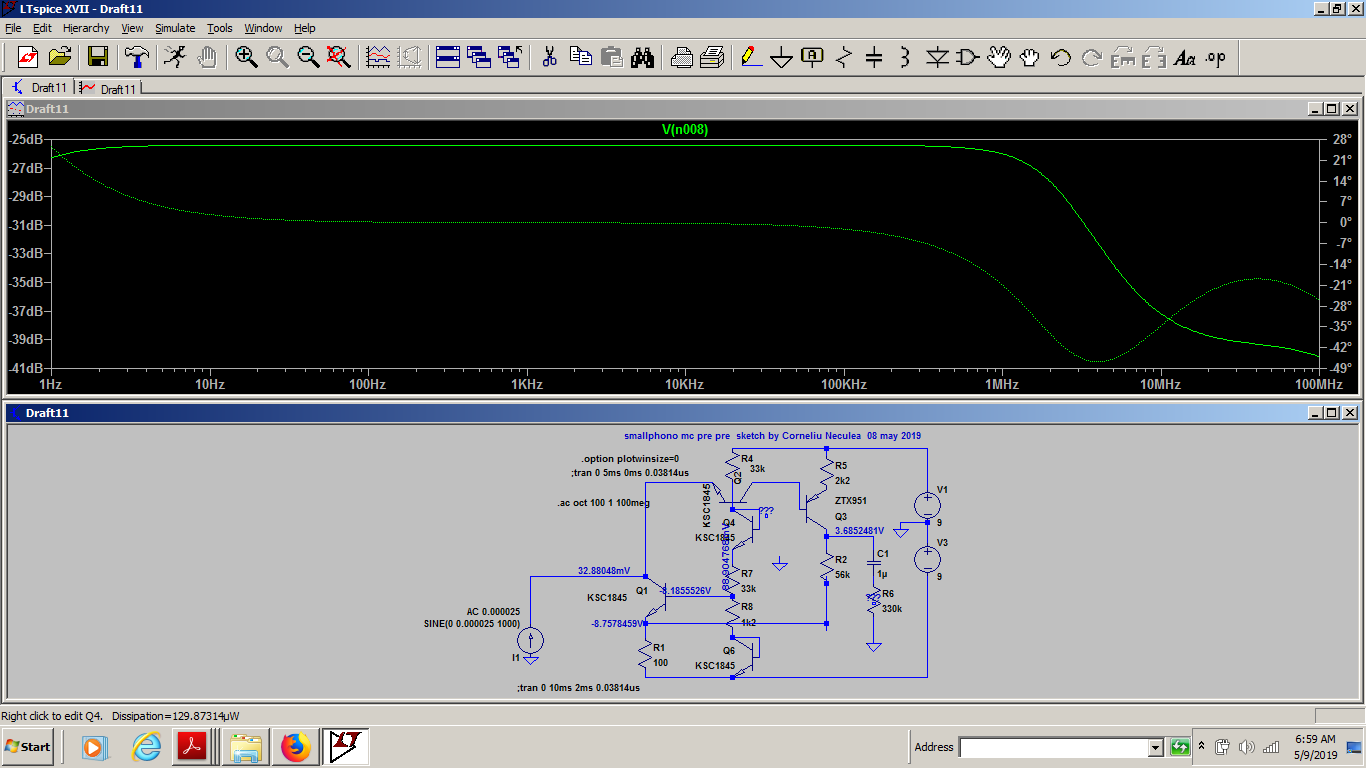The image size is (1366, 768).
Task: Click the Zoom to Fit crossed magnifier
Action: tap(339, 57)
